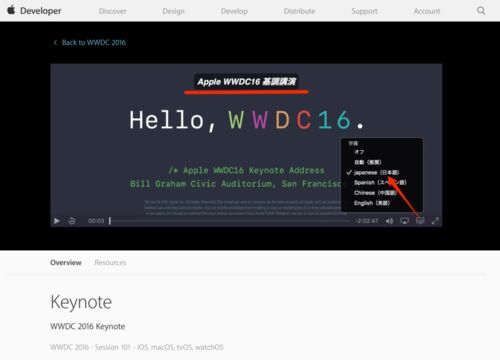Open the Support nav item
The width and height of the screenshot is (500, 360).
click(364, 11)
